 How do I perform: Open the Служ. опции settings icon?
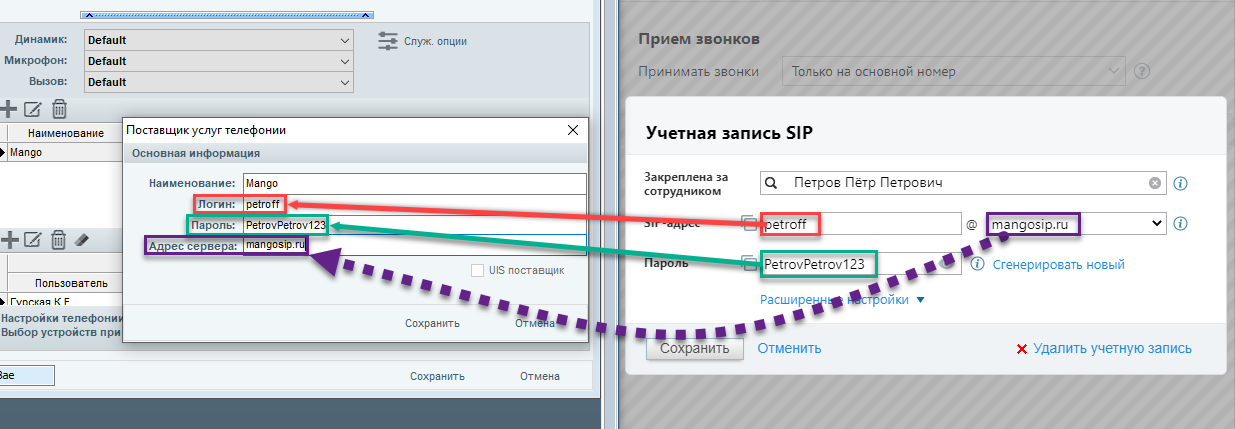[x=388, y=41]
